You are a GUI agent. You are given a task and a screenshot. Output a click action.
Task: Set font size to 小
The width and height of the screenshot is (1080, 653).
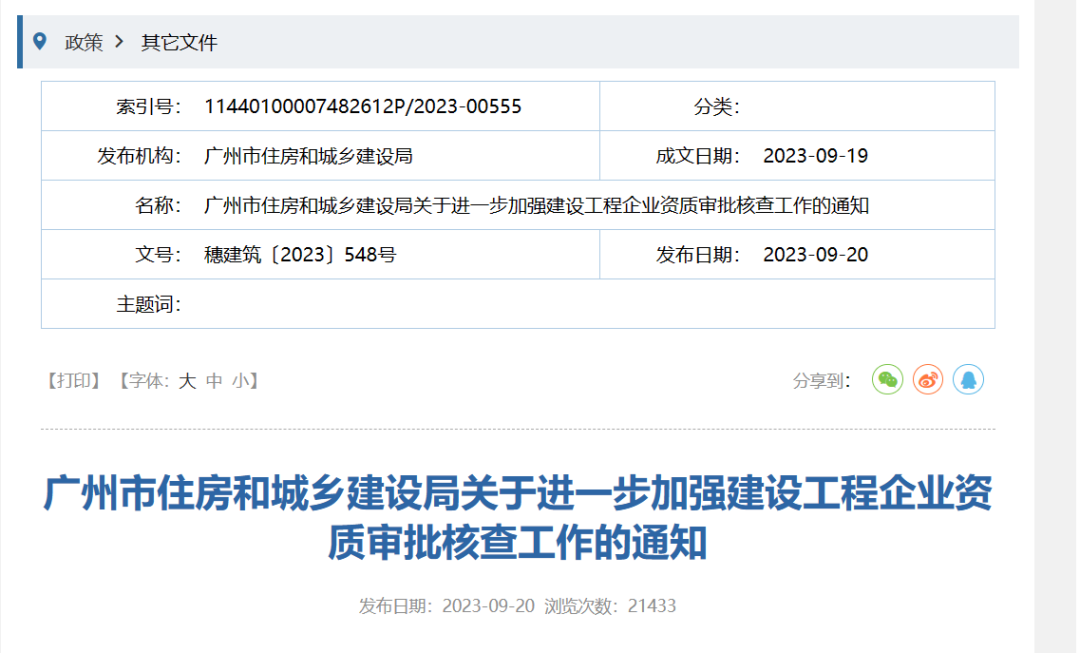point(240,381)
